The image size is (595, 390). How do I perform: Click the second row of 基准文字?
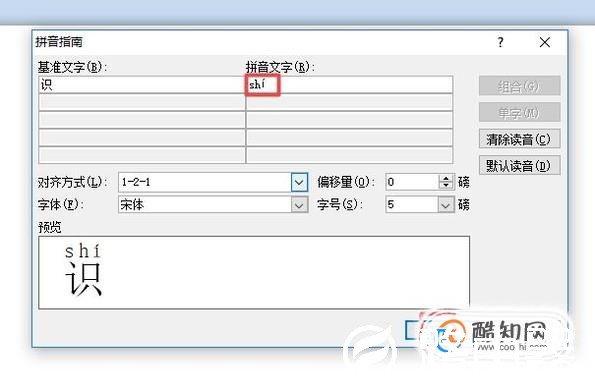coord(142,102)
